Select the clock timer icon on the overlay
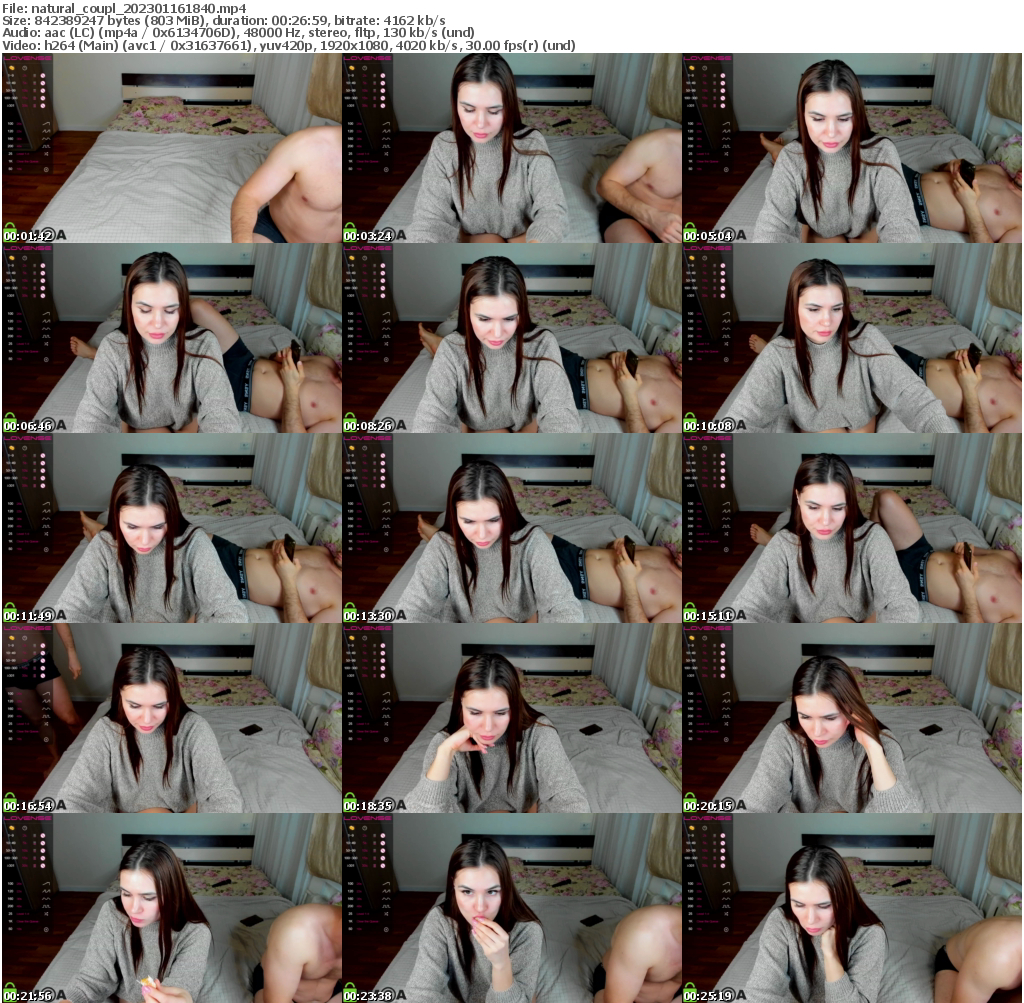1024x1003 pixels. point(24,68)
